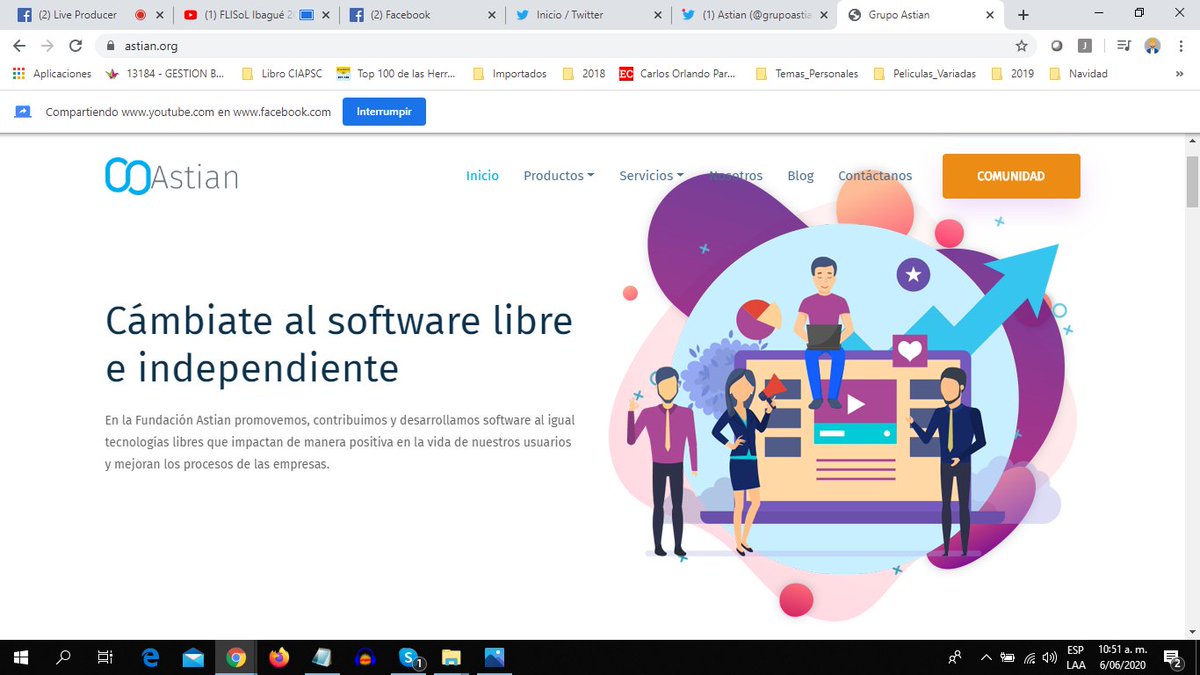Open the Photos app on taskbar
The height and width of the screenshot is (675, 1200).
click(x=494, y=657)
